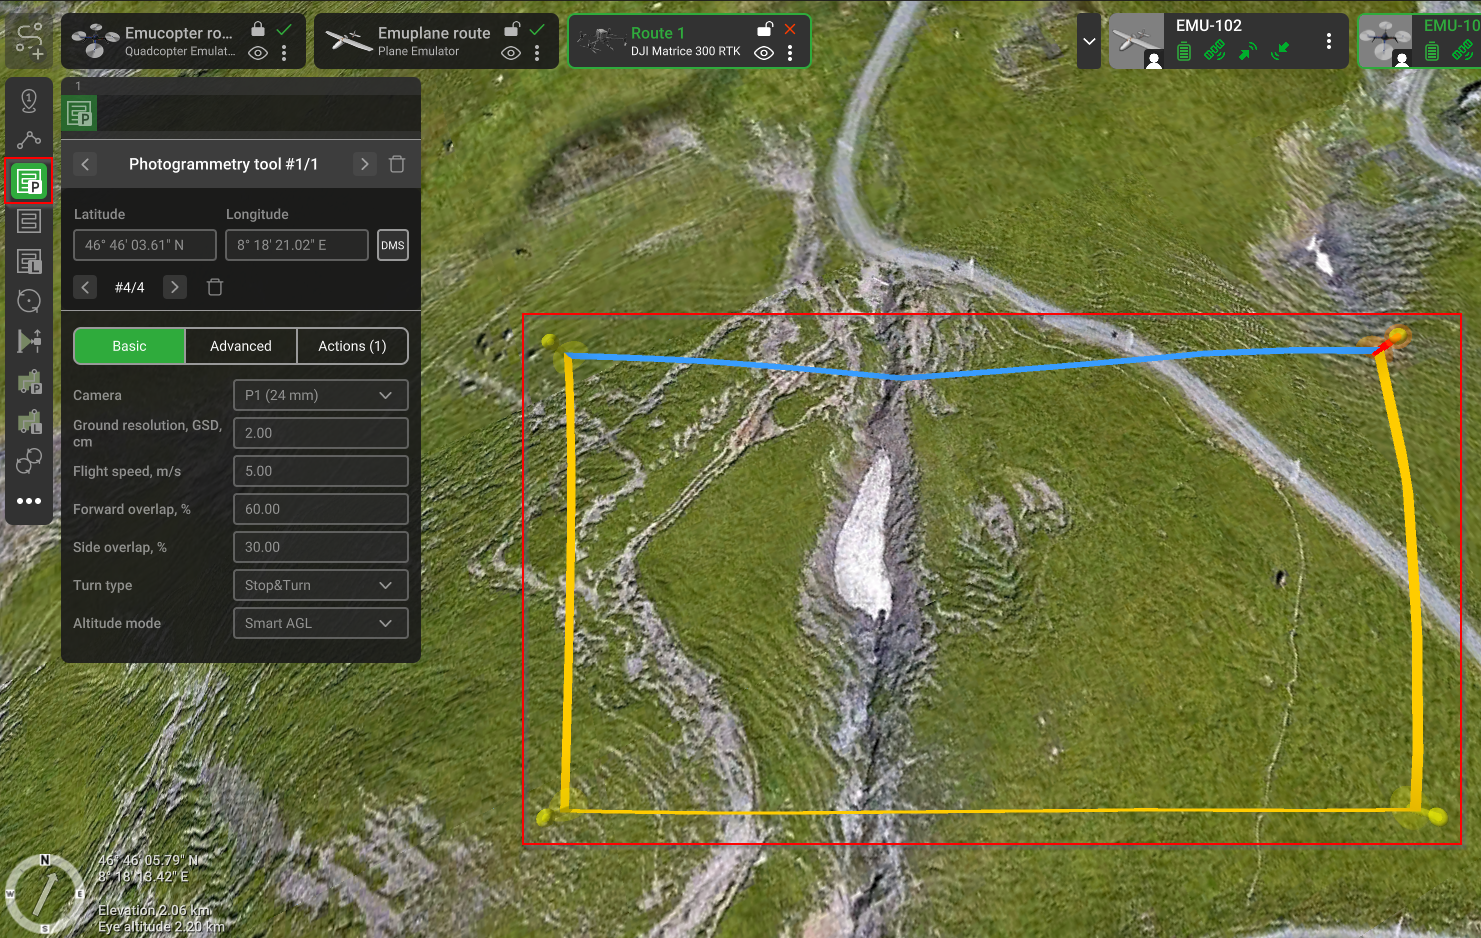Delete point #4/4 with trash icon
This screenshot has height=938, width=1481.
click(x=215, y=288)
